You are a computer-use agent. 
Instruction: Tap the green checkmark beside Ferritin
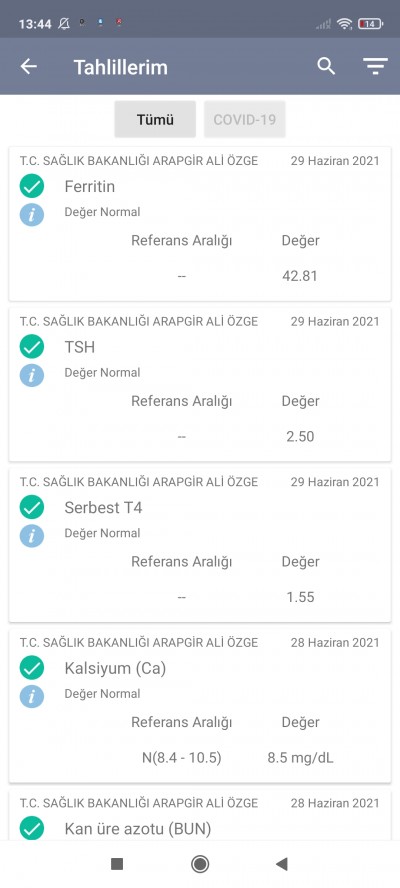[32, 186]
